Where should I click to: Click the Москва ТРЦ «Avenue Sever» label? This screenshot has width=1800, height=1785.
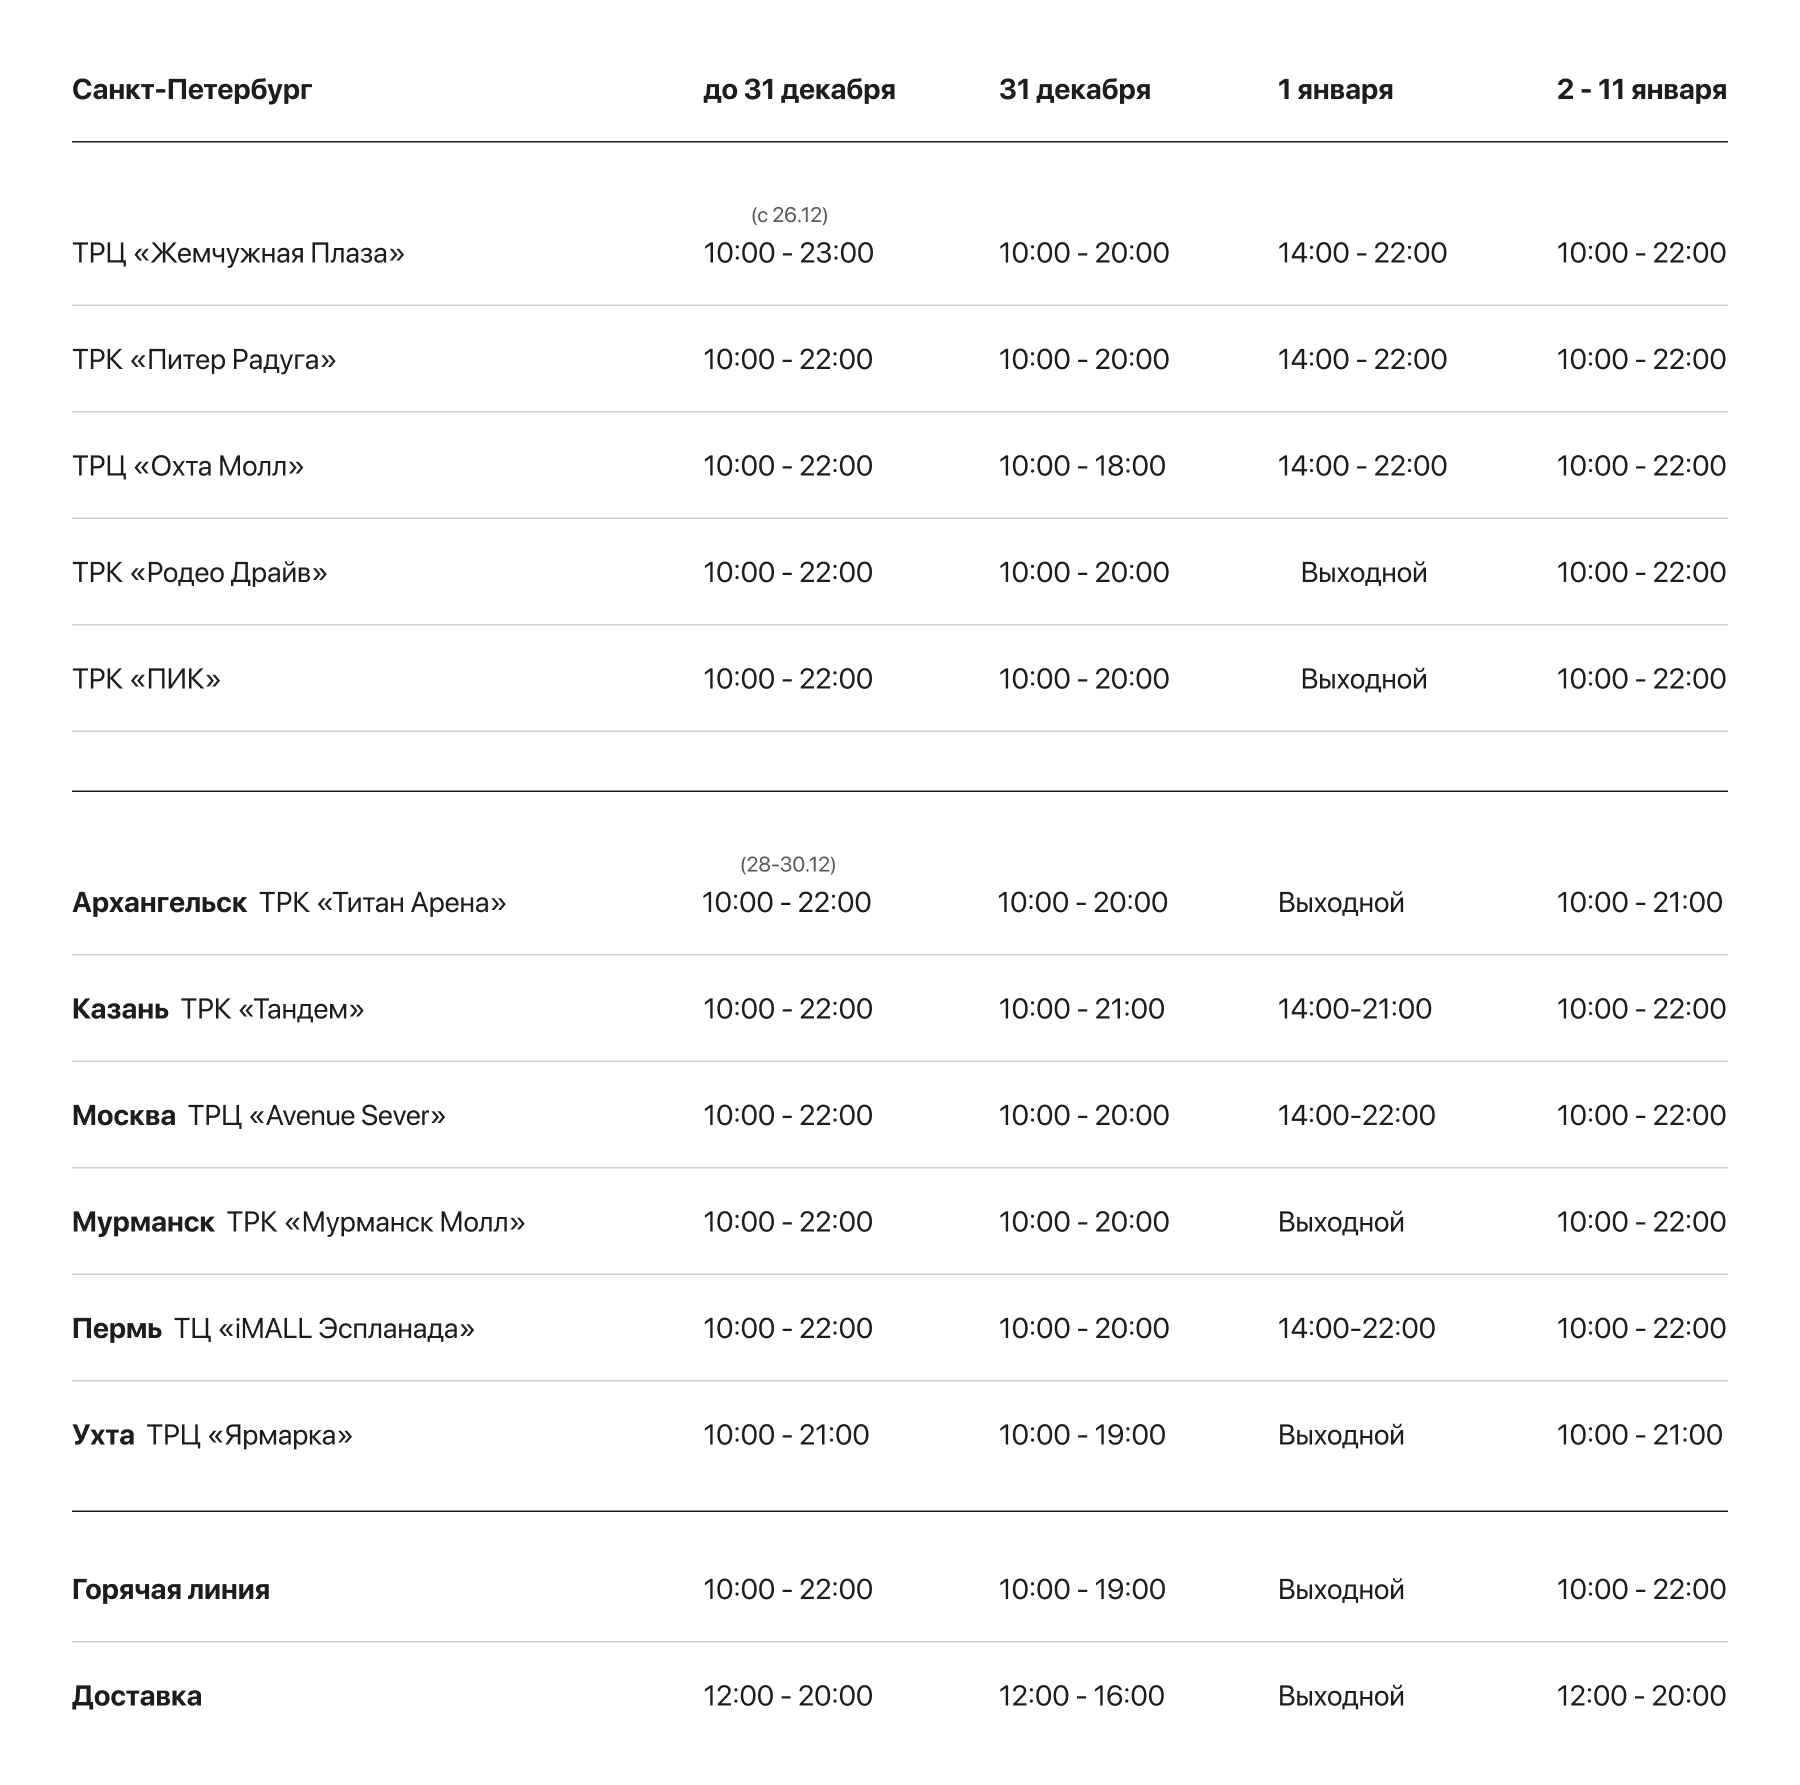pyautogui.click(x=259, y=1116)
